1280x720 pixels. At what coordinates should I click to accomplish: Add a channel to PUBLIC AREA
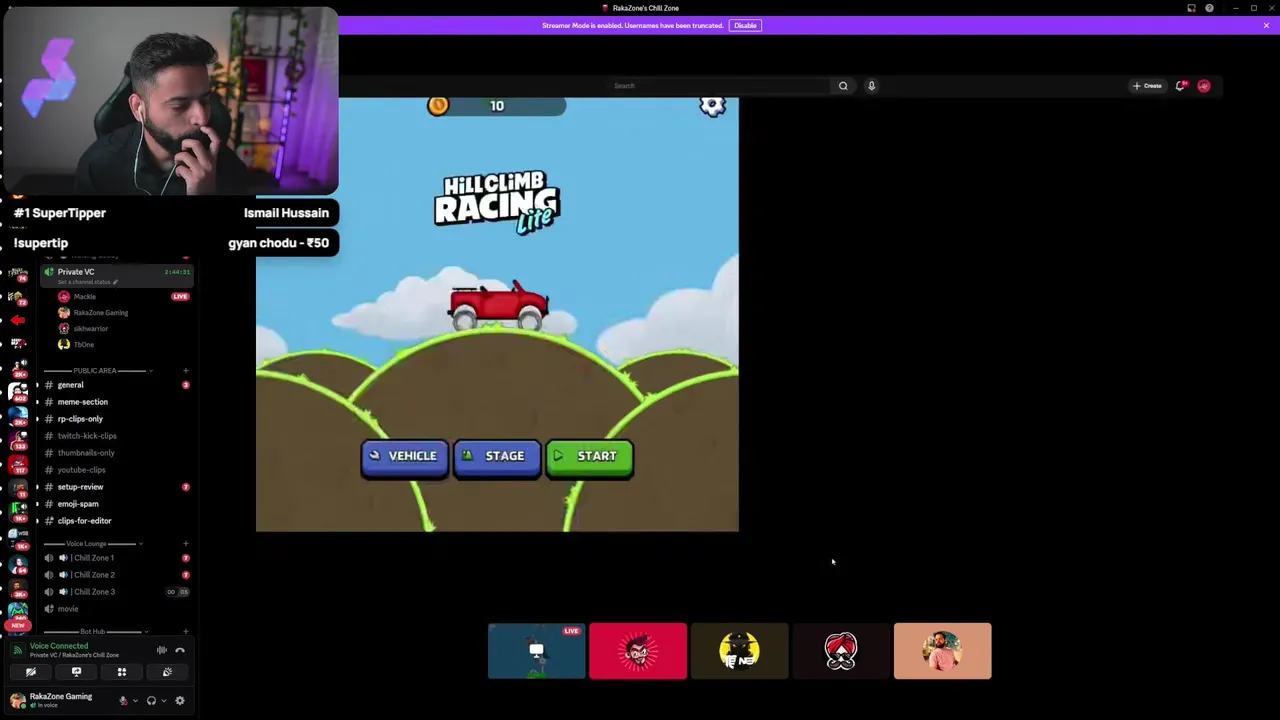point(185,371)
